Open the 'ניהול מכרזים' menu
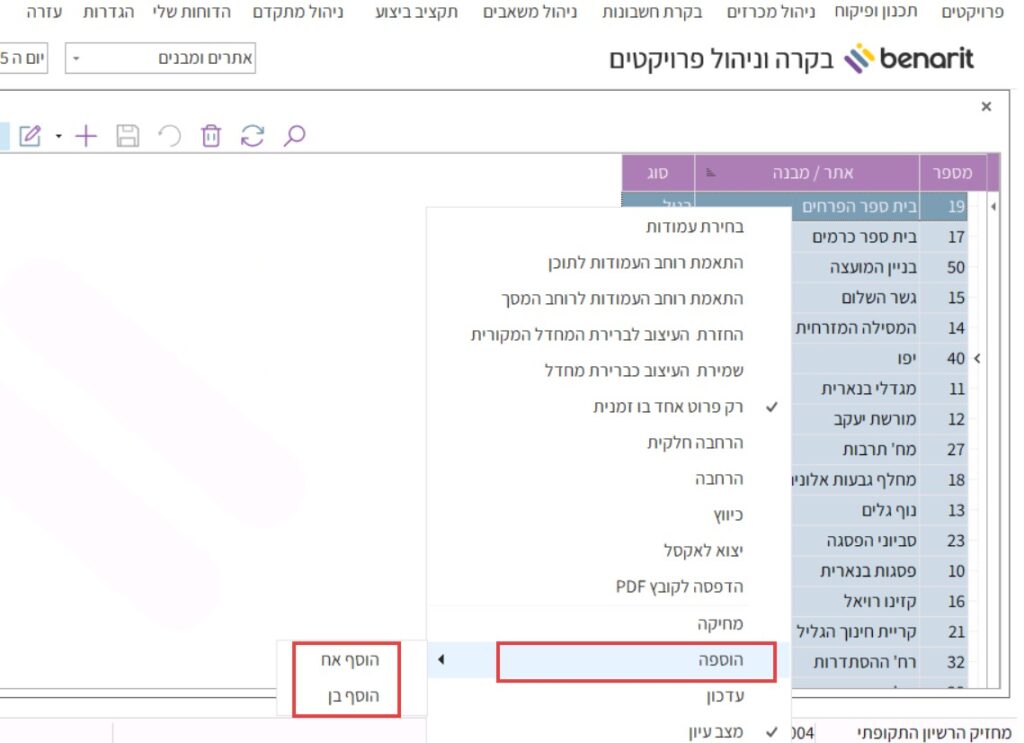Viewport: 1024px width, 743px height. (x=775, y=13)
